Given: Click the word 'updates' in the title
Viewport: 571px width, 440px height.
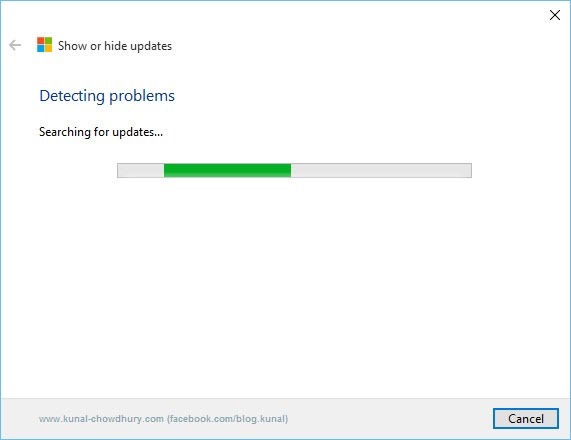Looking at the screenshot, I should (x=151, y=46).
